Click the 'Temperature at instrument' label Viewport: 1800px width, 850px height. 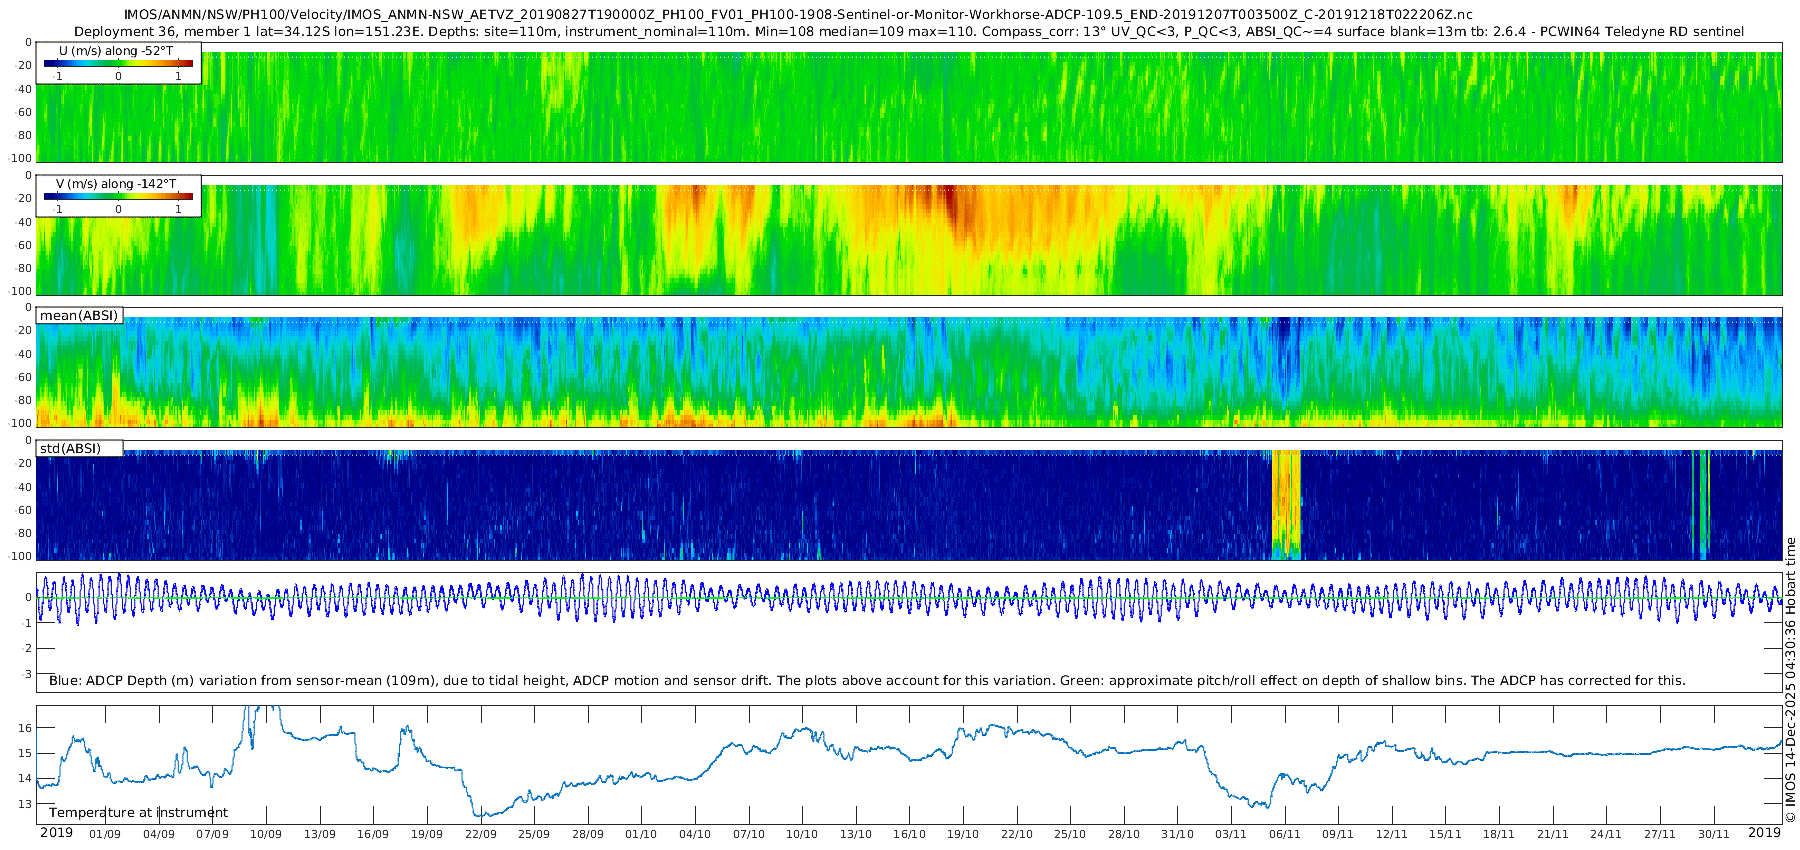click(x=138, y=813)
